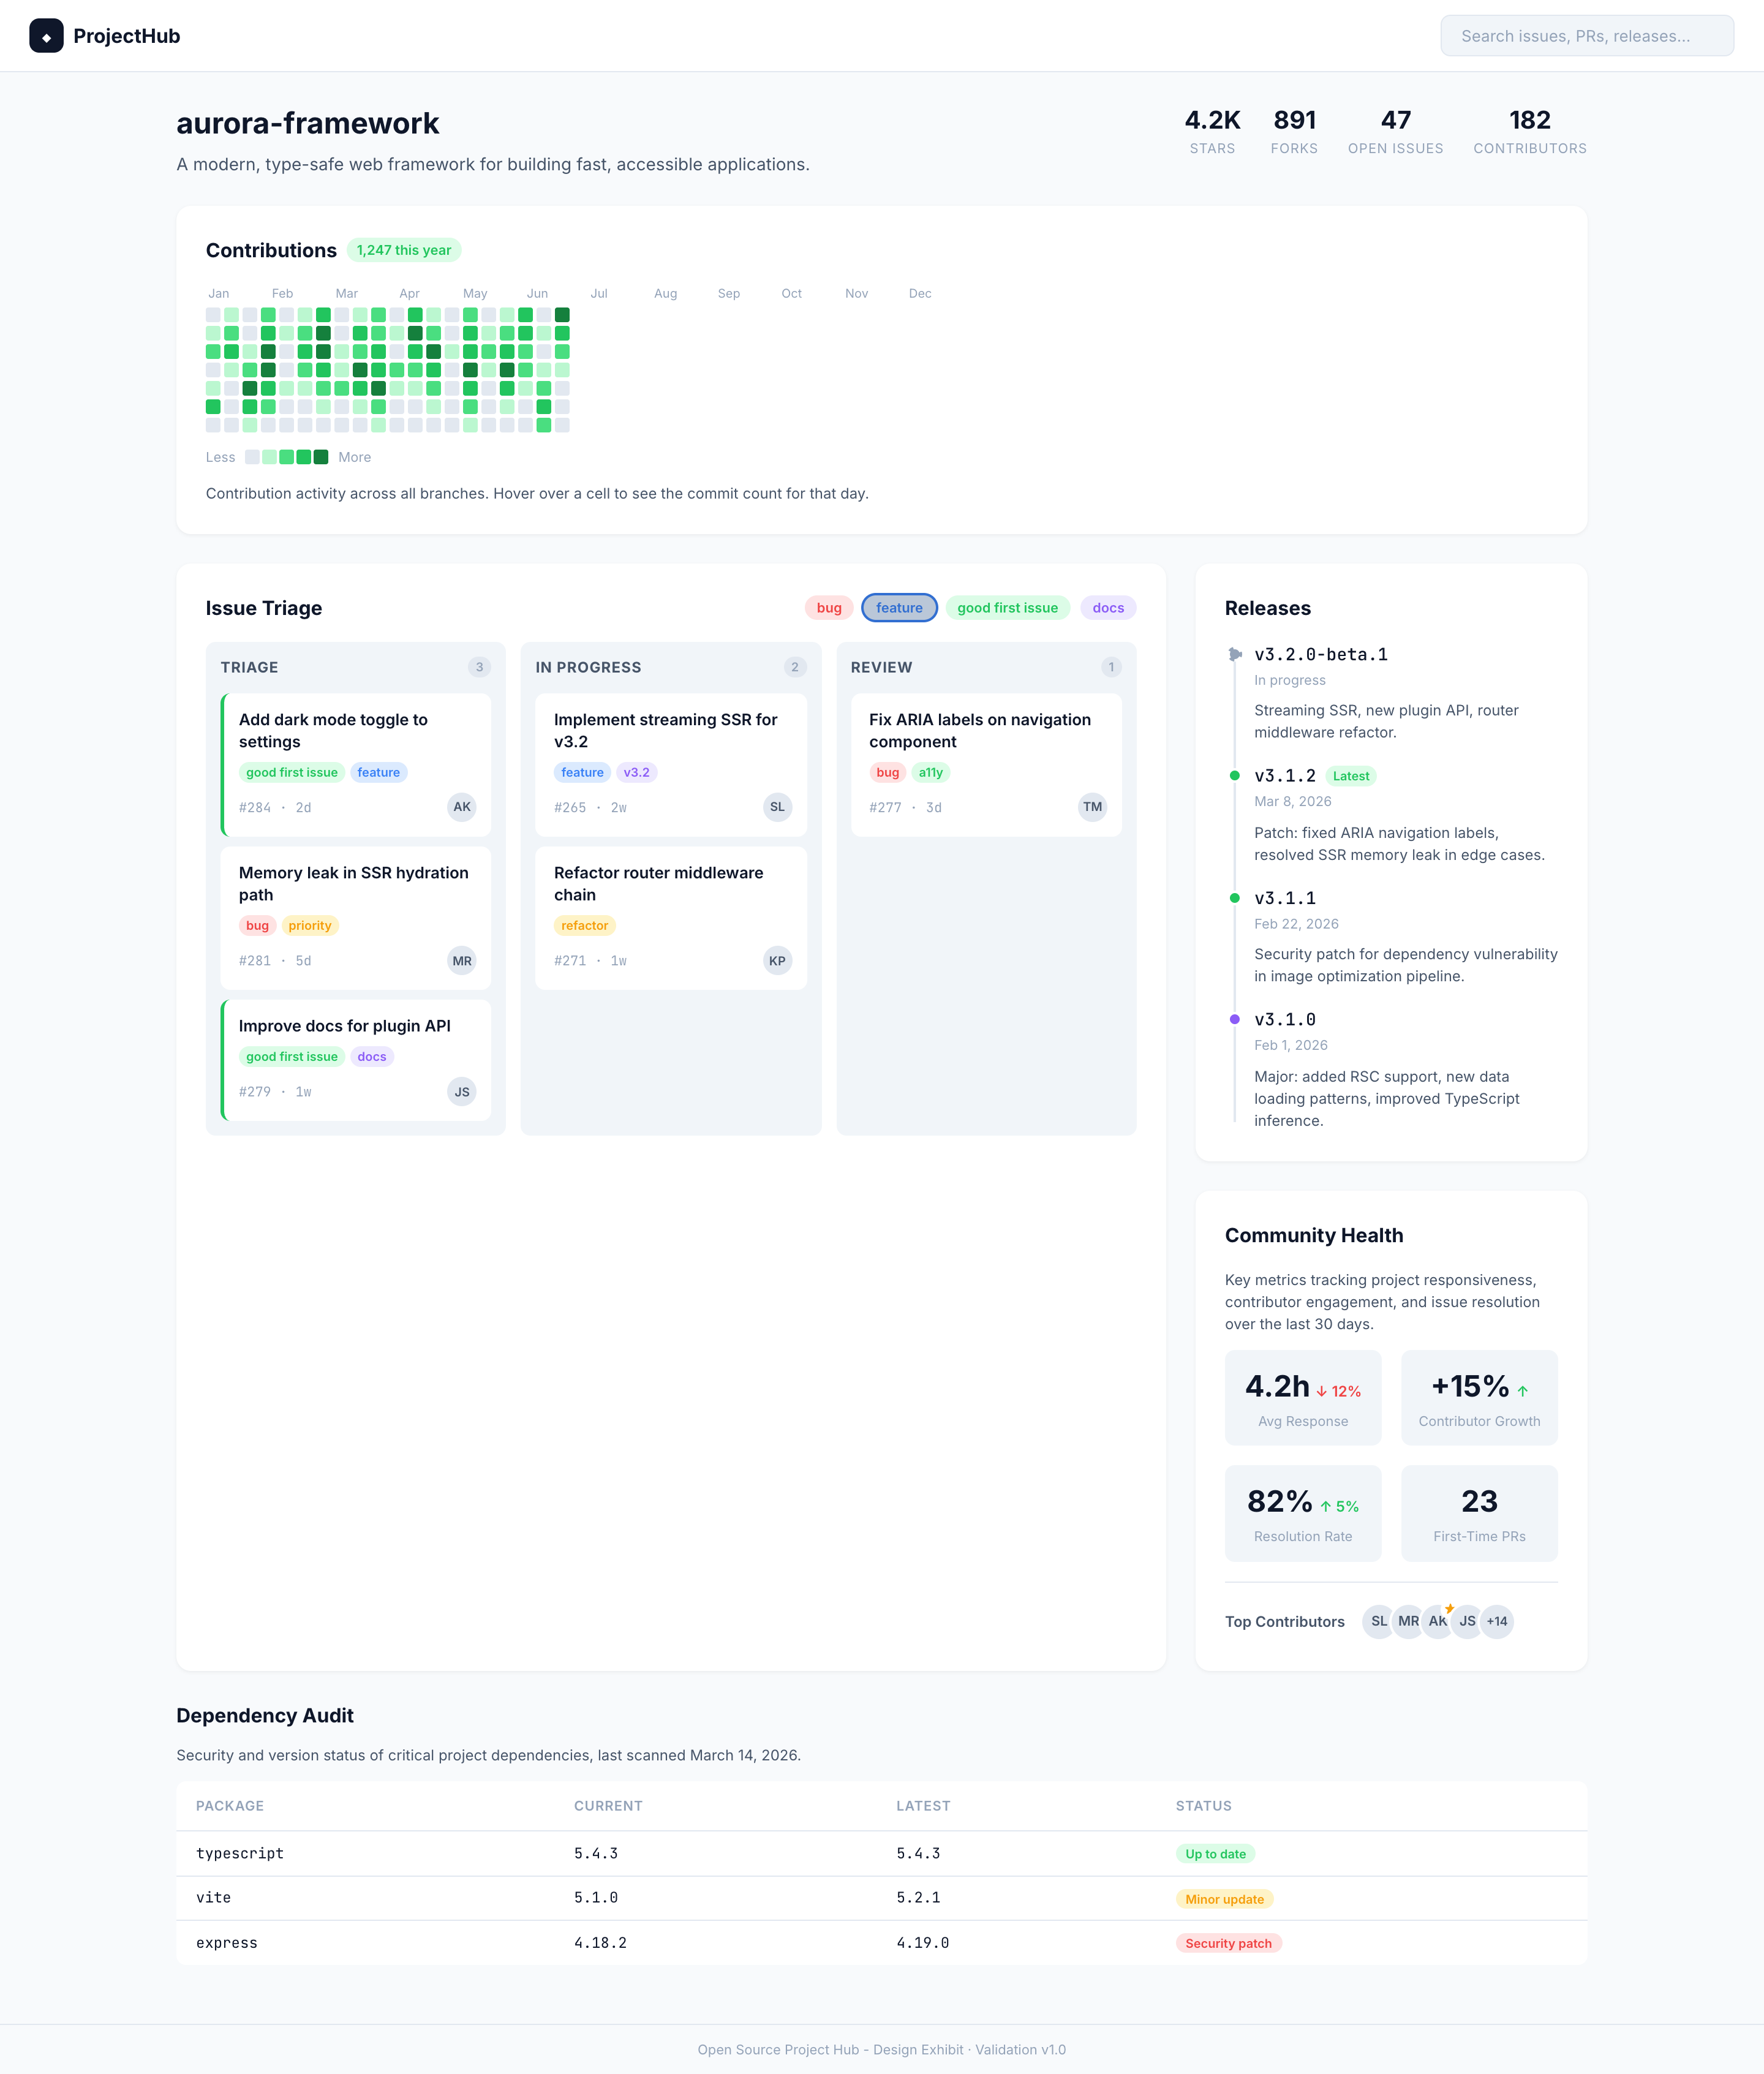The width and height of the screenshot is (1764, 2074).
Task: Select the IN PROGRESS column header
Action: click(588, 667)
